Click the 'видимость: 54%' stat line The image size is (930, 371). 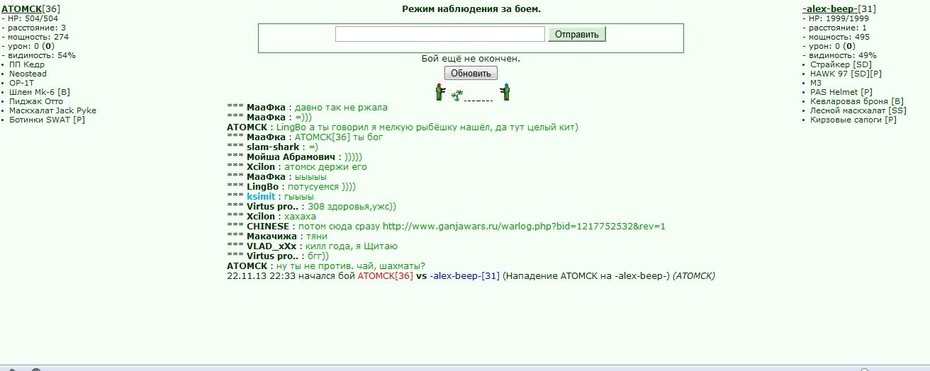pyautogui.click(x=39, y=55)
